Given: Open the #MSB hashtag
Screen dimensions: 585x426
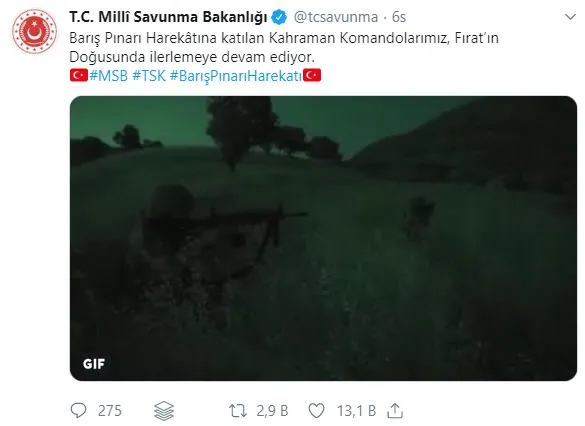Looking at the screenshot, I should coord(109,76).
